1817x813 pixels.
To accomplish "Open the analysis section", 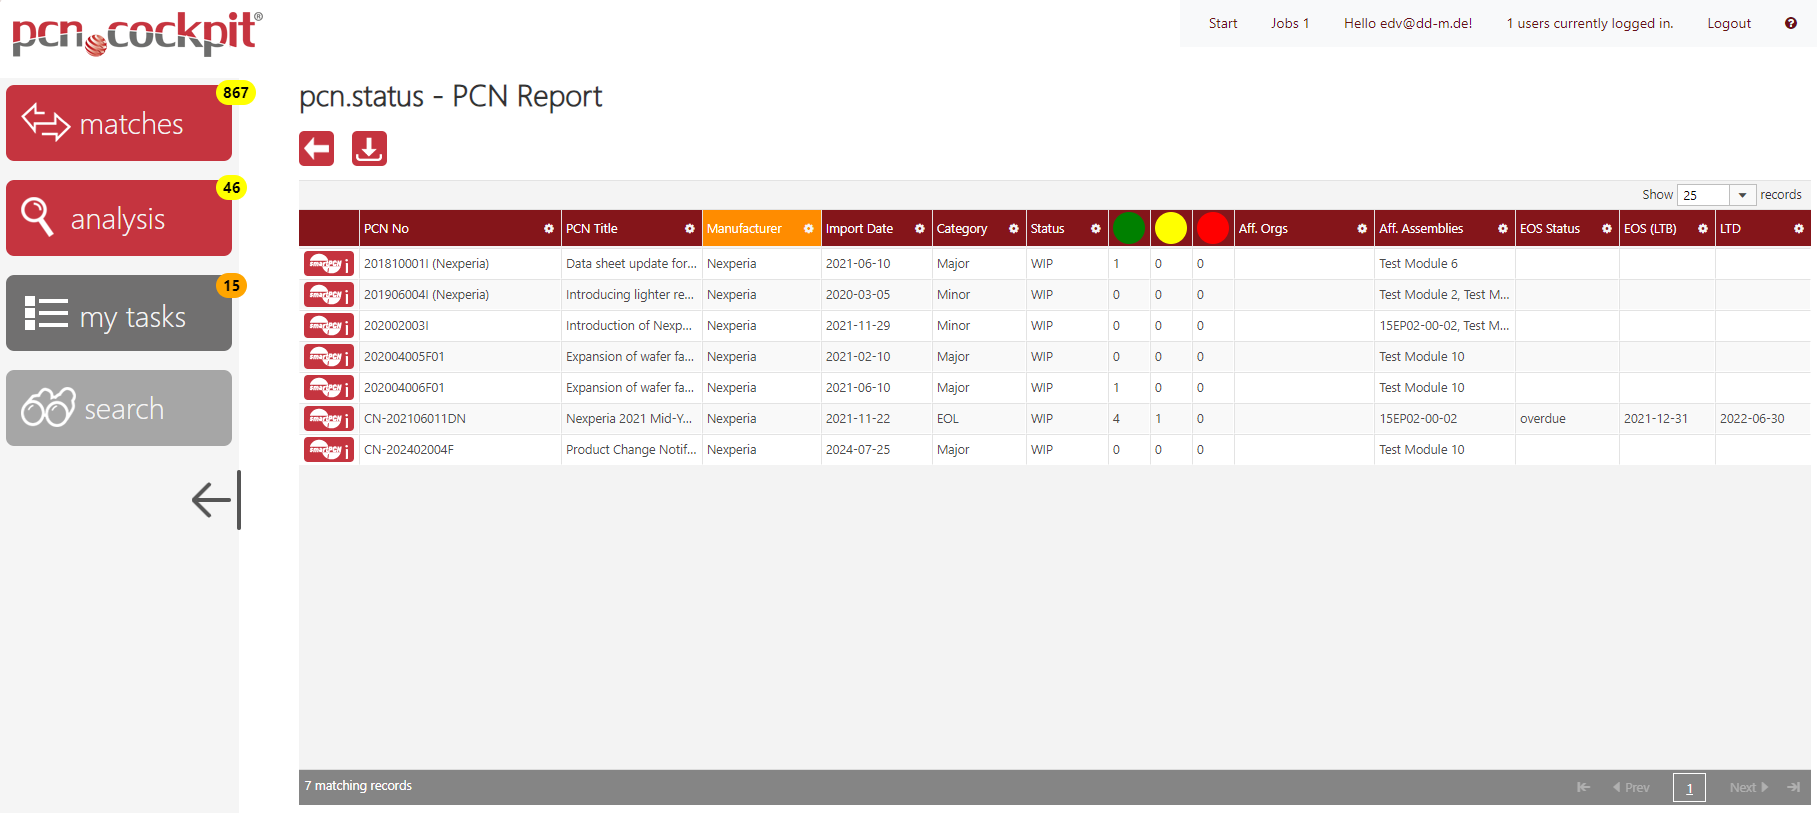I will point(119,218).
